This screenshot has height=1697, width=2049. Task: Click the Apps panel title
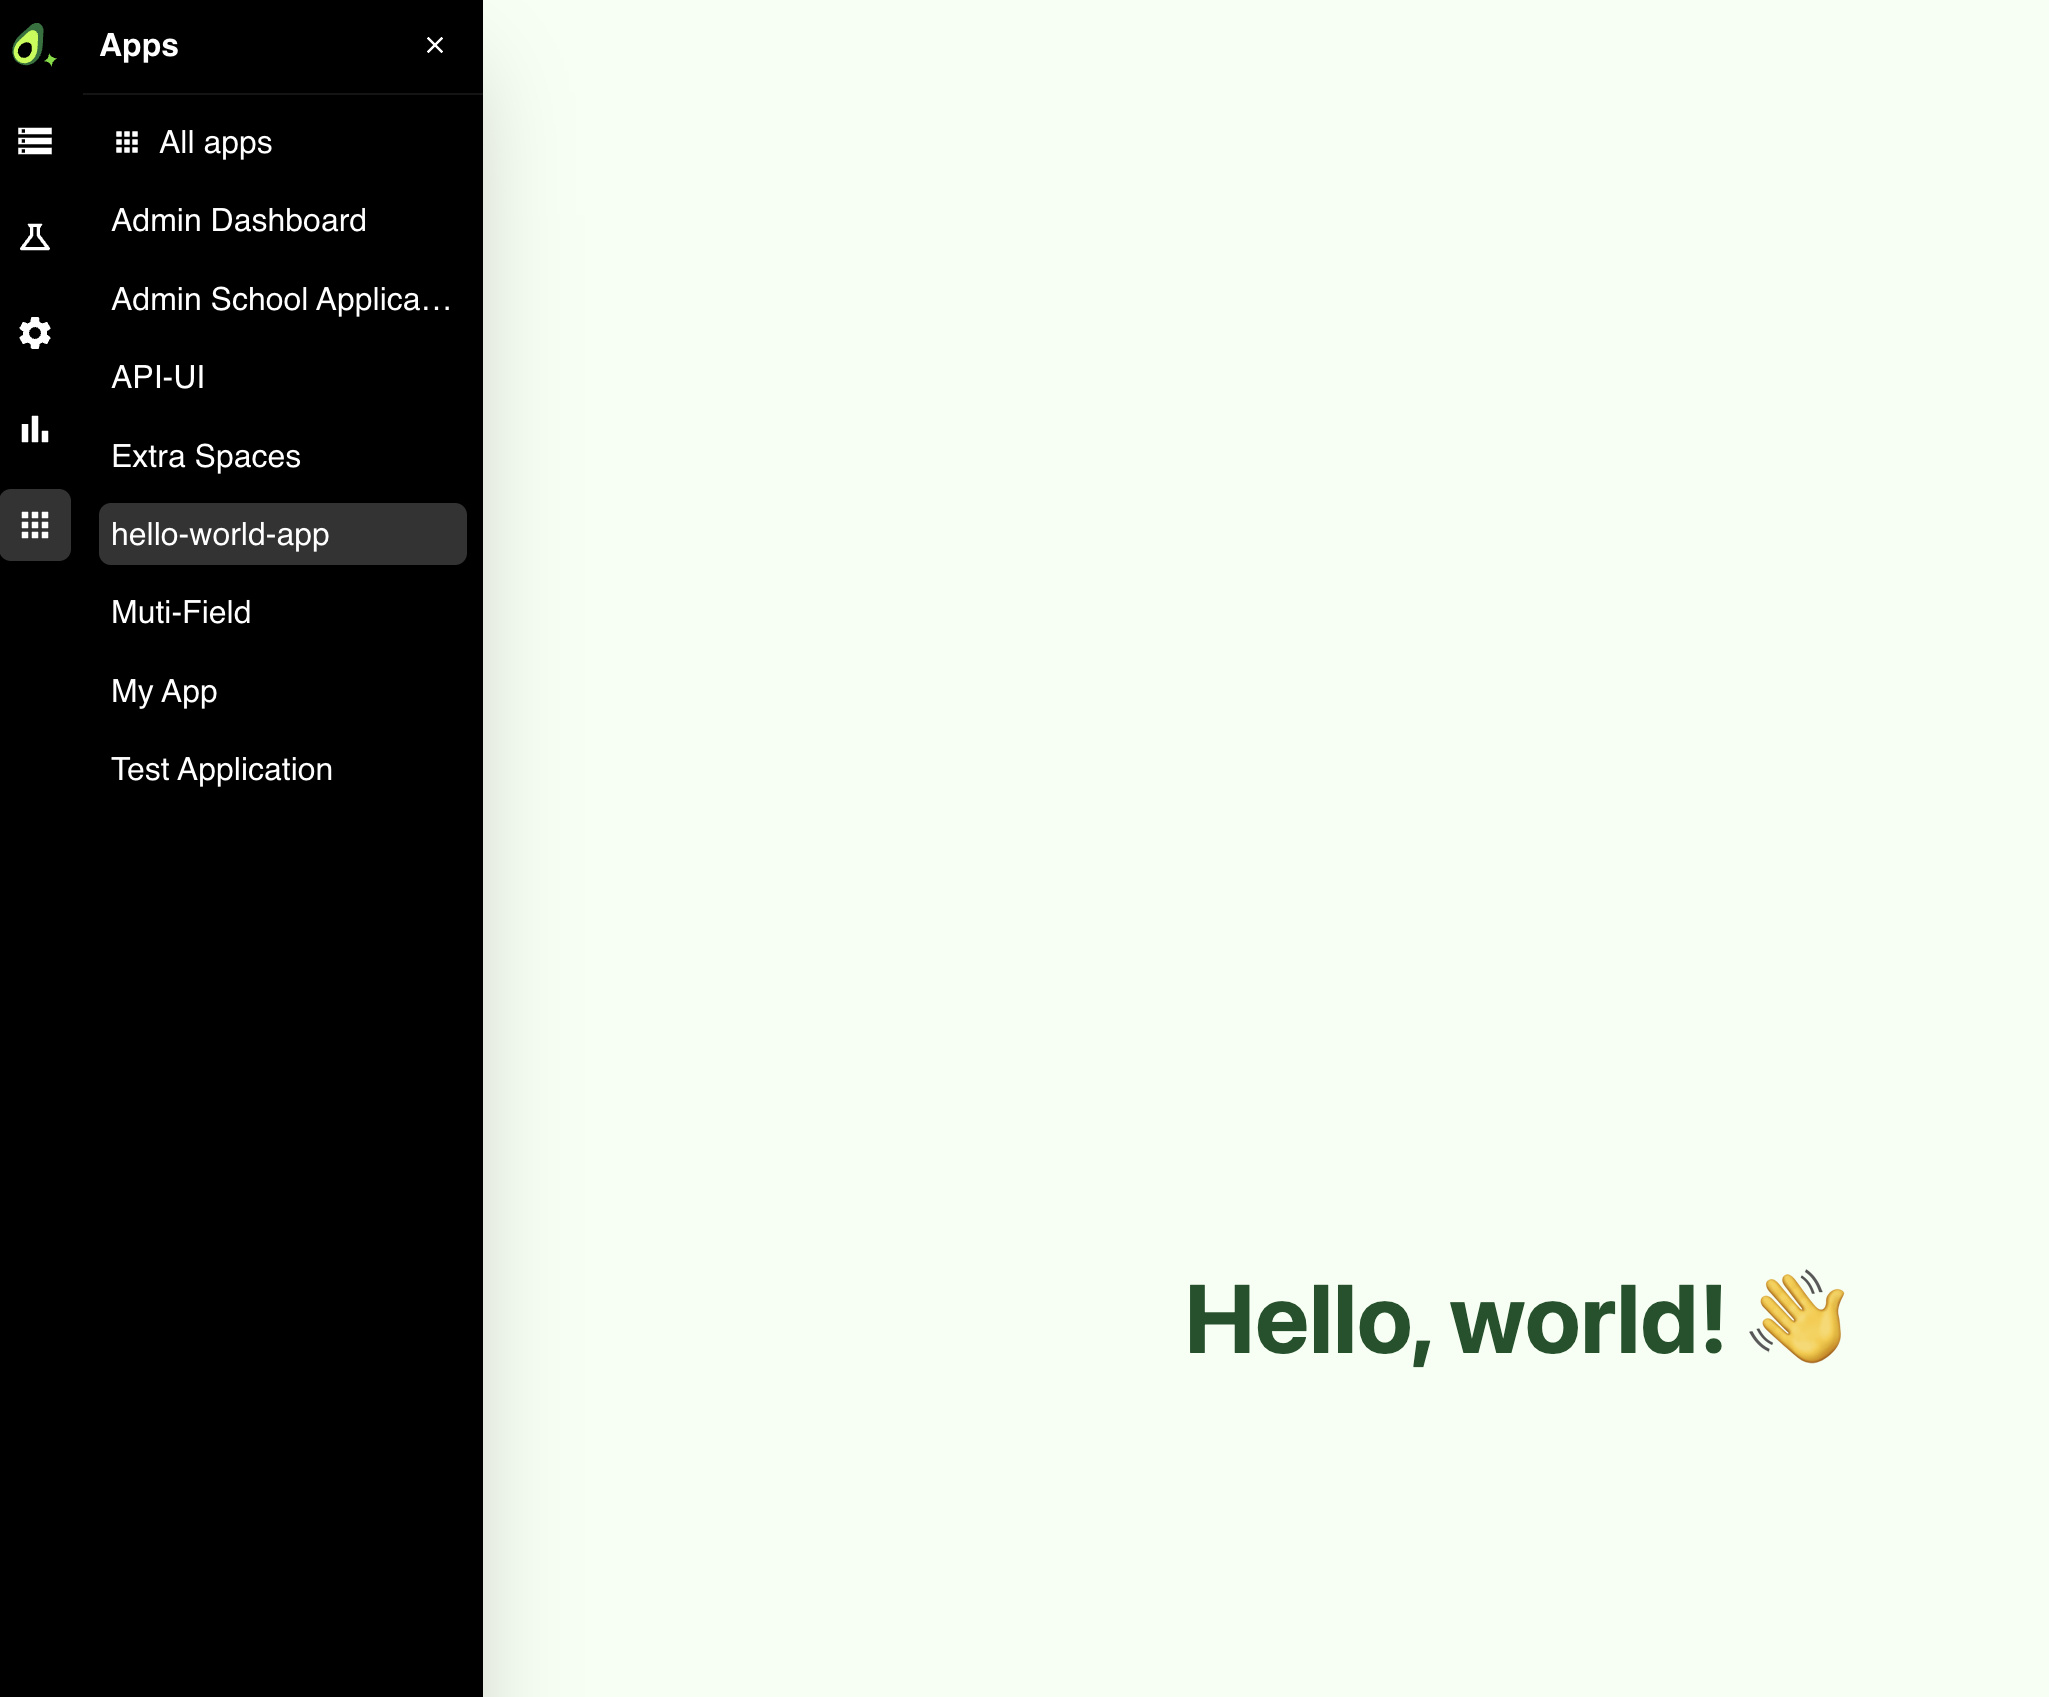[x=139, y=45]
